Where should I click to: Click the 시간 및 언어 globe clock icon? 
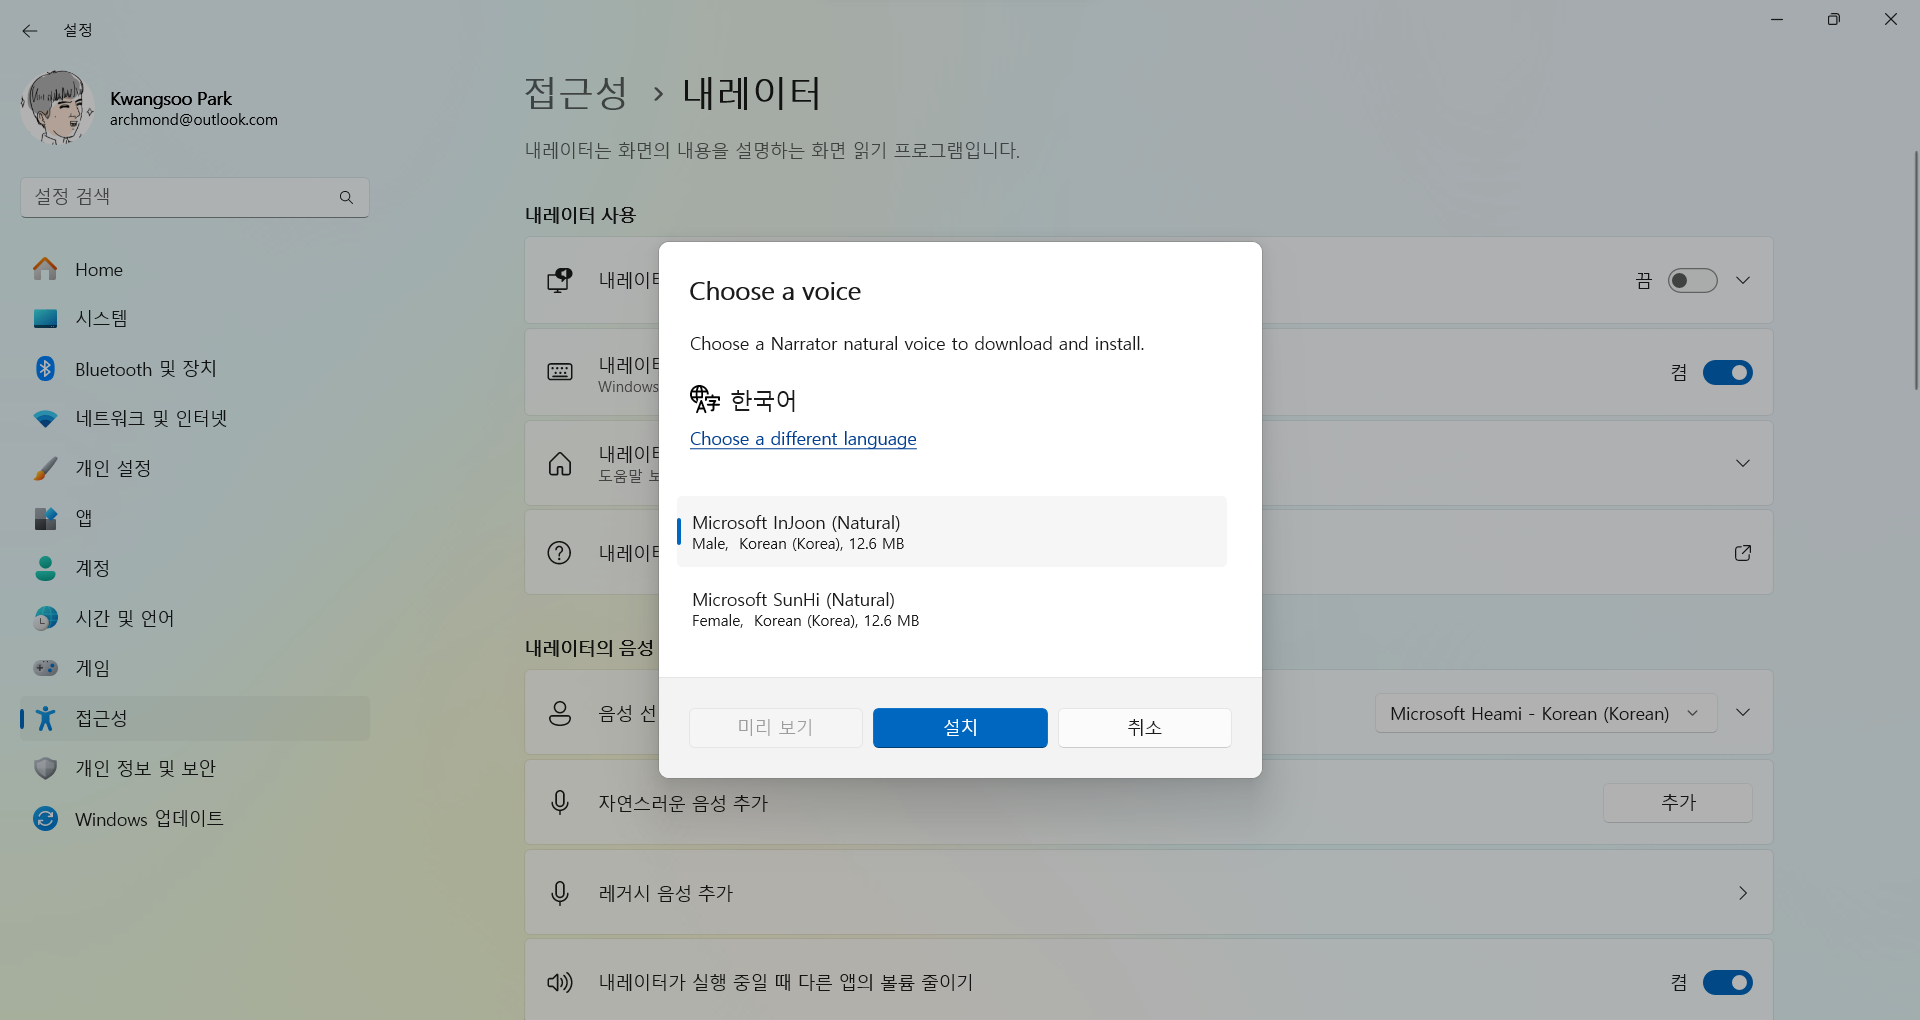point(45,618)
